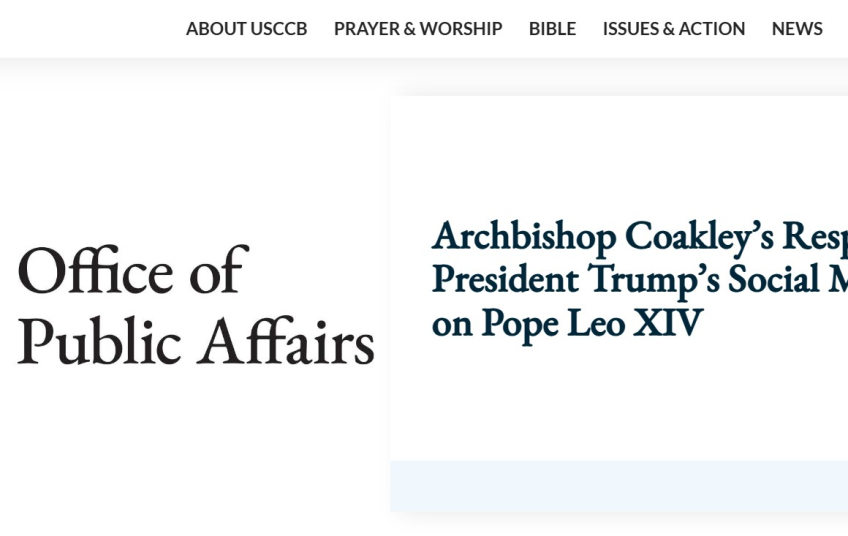Click the "on Pope Leo XIV" headline line
Image resolution: width=848 pixels, height=536 pixels.
[x=567, y=323]
